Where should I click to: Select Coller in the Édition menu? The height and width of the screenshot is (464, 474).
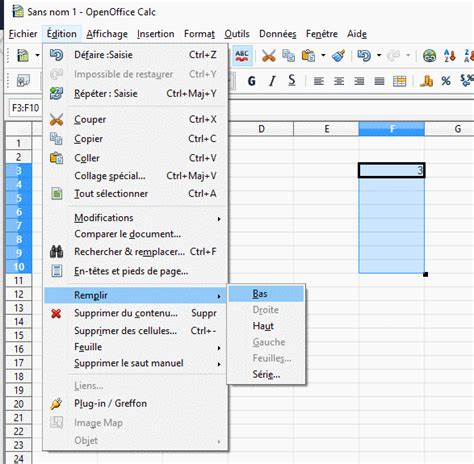coord(135,158)
